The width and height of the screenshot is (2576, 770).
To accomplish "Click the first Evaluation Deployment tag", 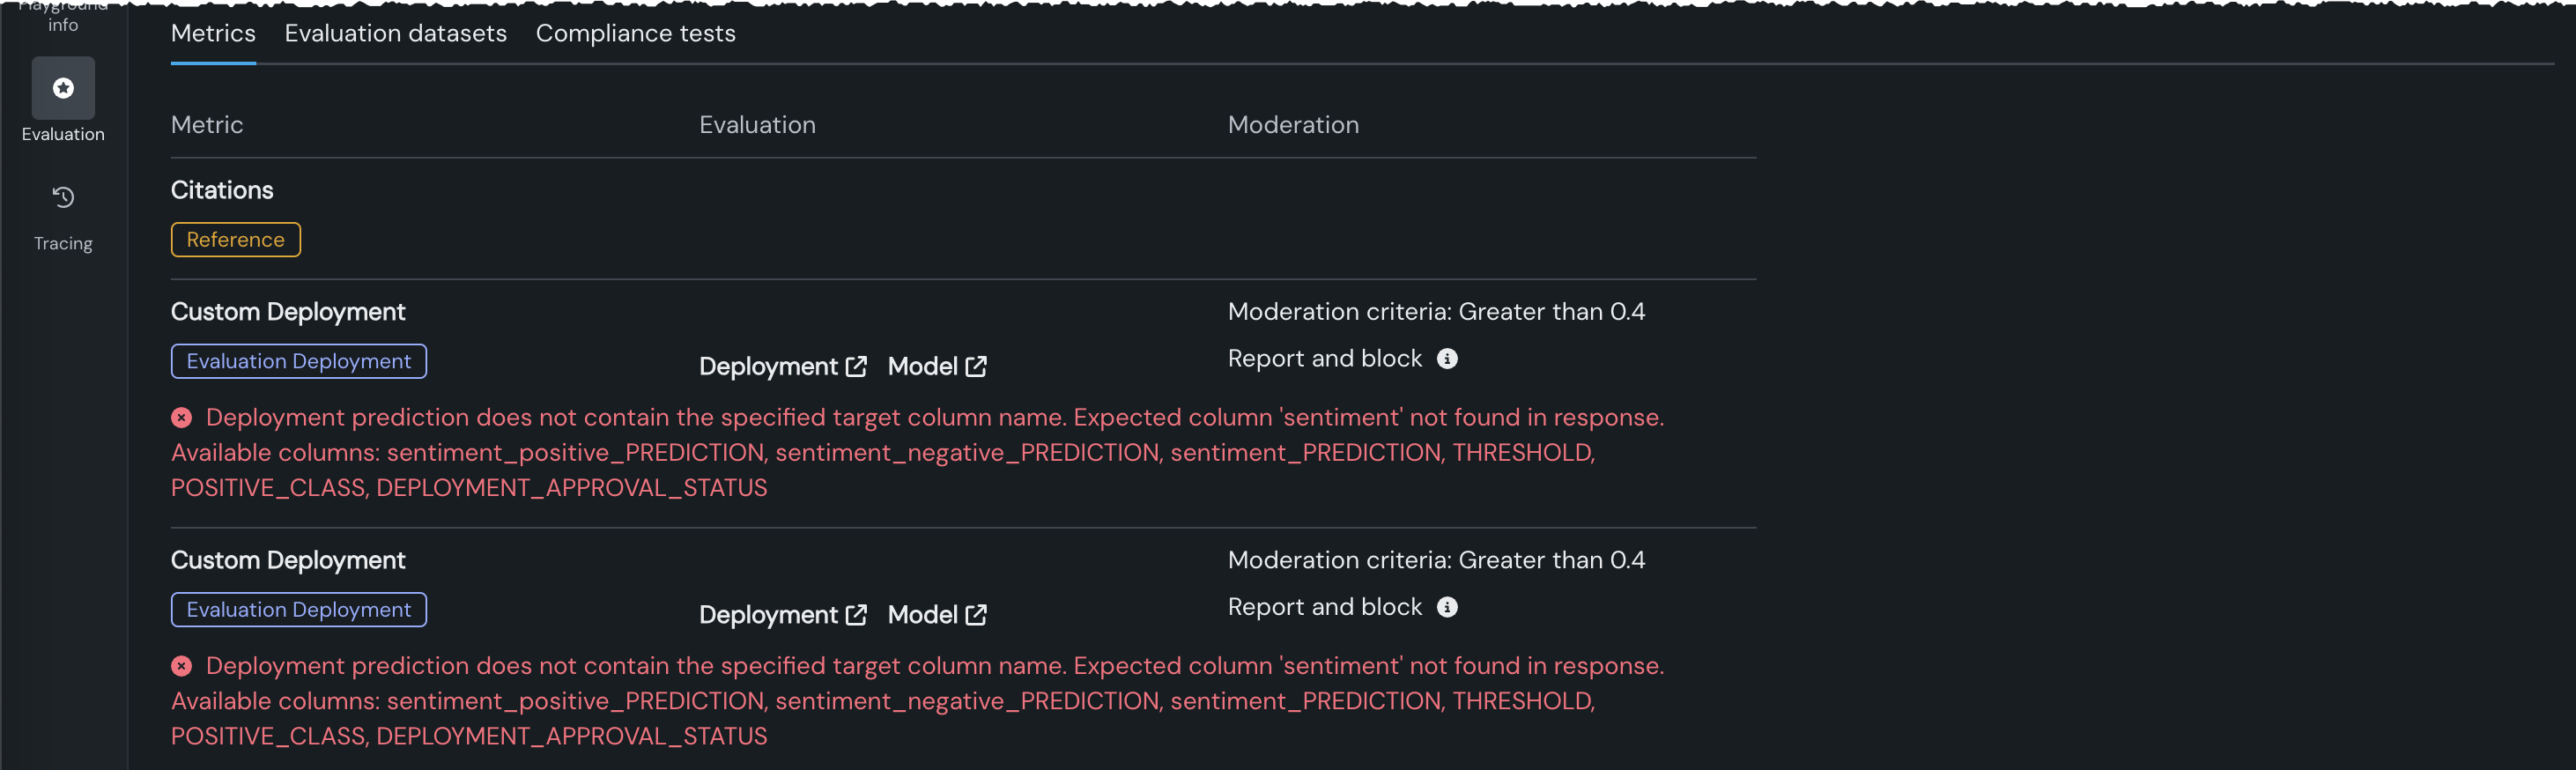I will 298,362.
